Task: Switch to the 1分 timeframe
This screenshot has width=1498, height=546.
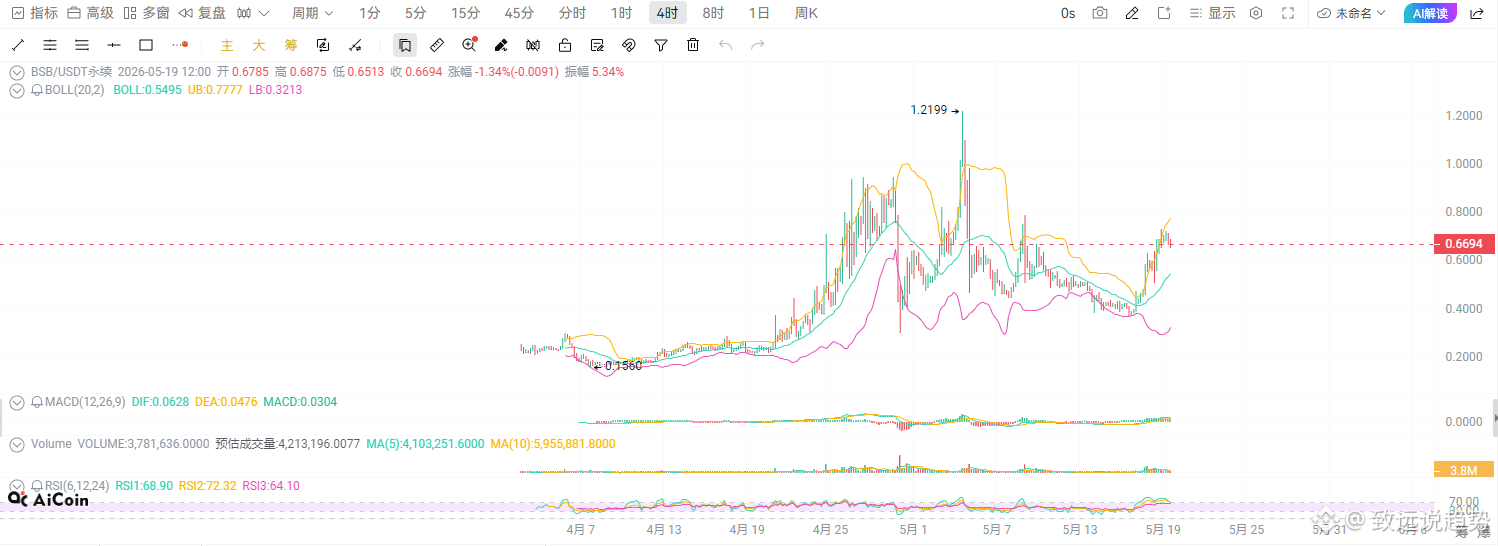Action: pyautogui.click(x=370, y=13)
